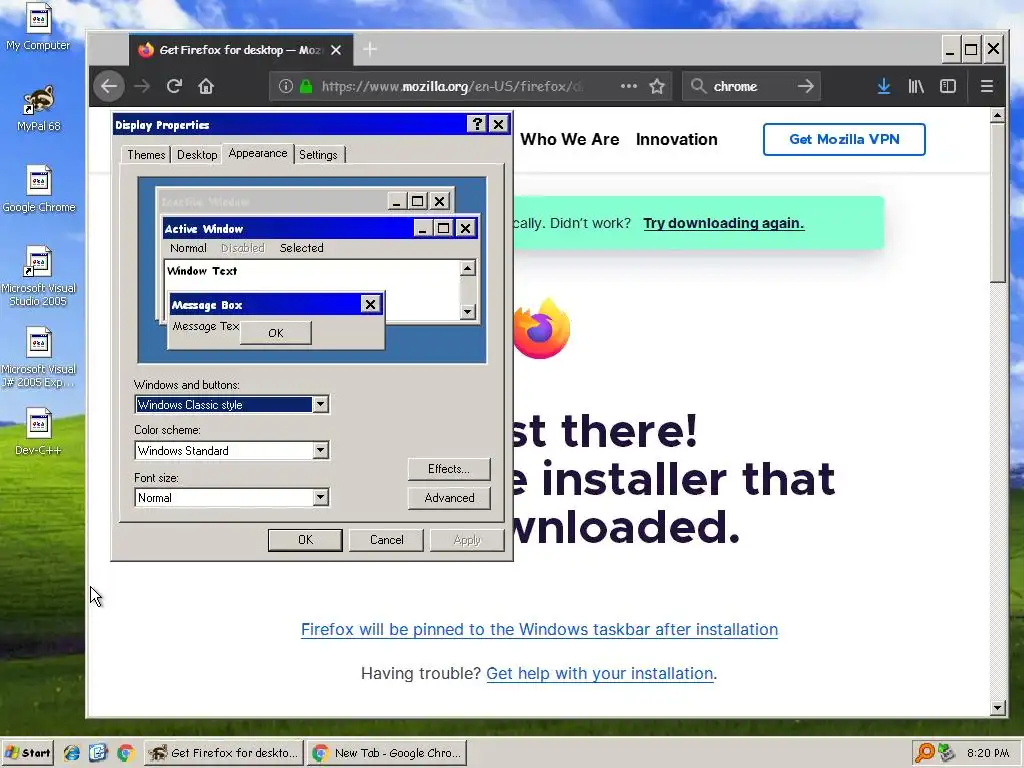Open Google Chrome desktop icon
1024x768 pixels.
(x=39, y=189)
